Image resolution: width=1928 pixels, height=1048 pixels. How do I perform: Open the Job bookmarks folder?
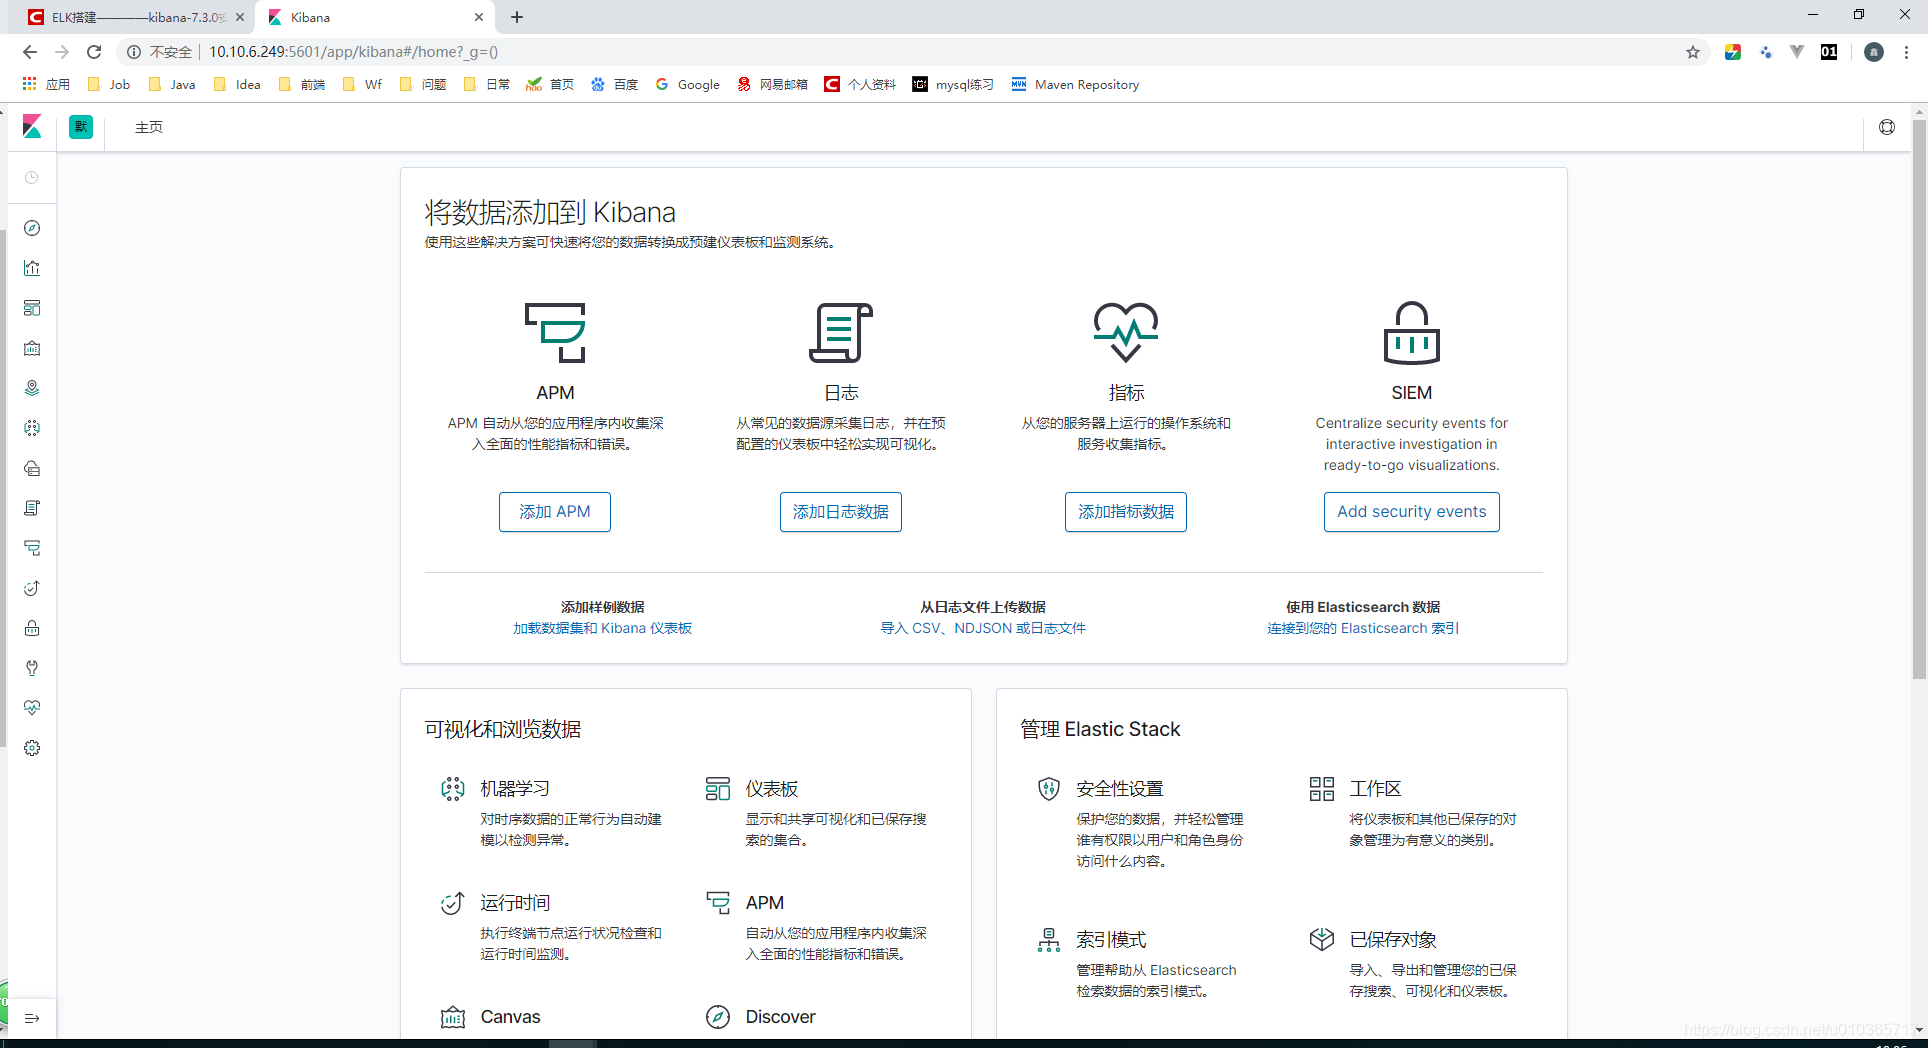tap(109, 85)
